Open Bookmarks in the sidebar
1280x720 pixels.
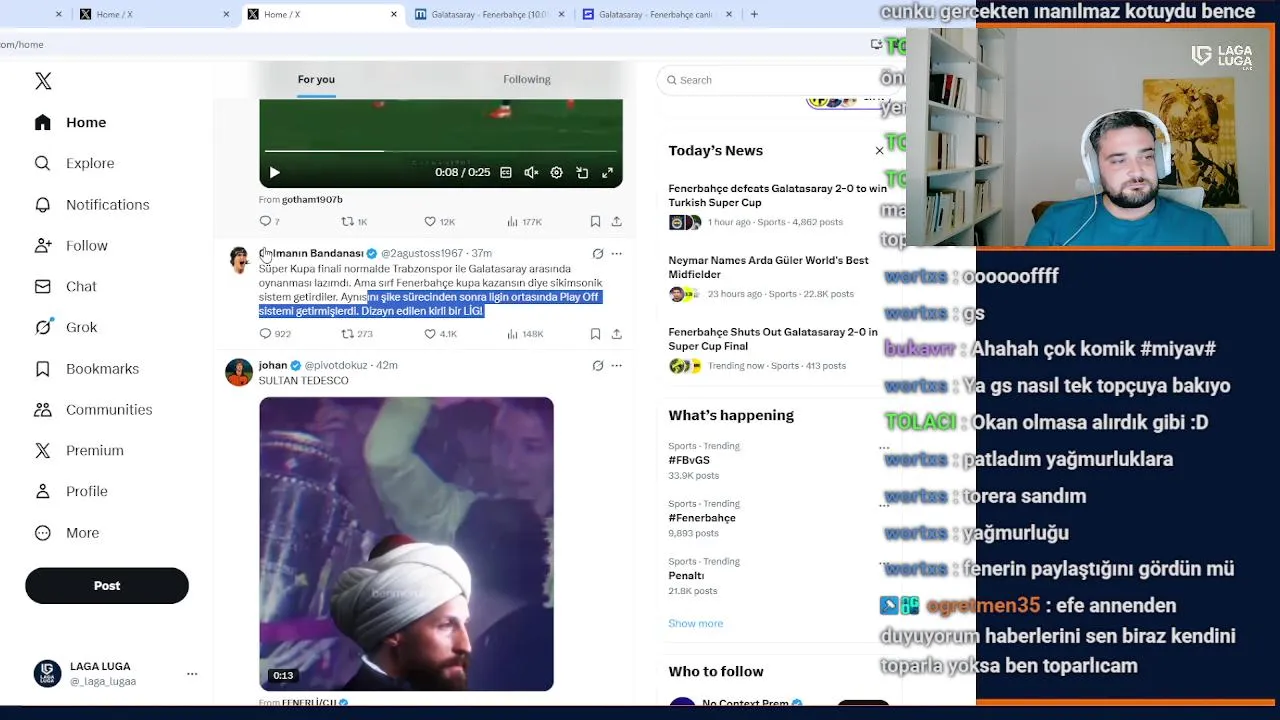point(86,368)
